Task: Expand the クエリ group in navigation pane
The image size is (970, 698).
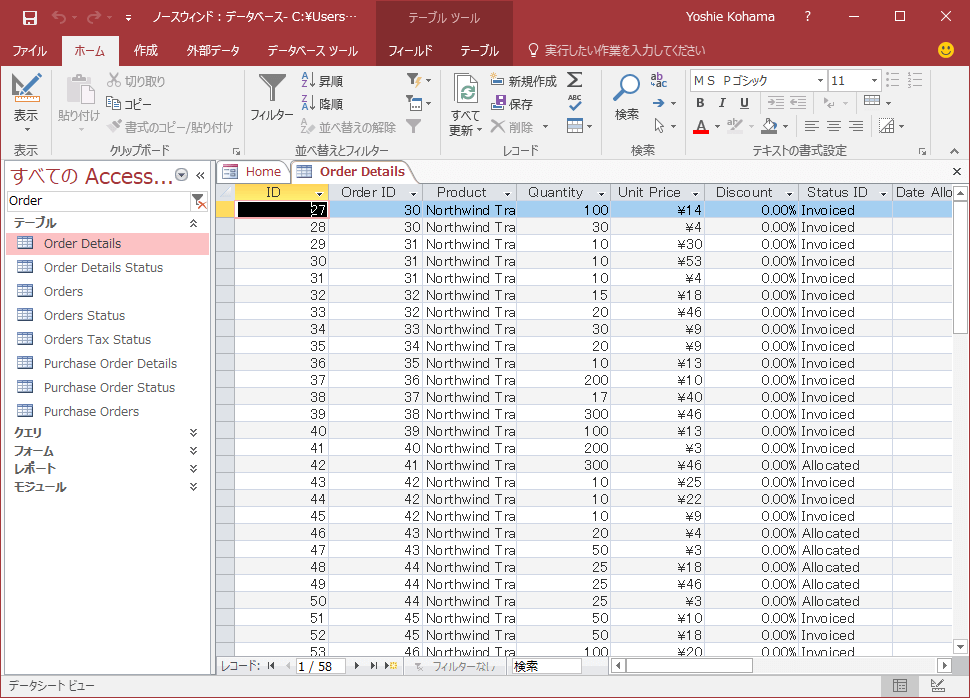Action: [193, 432]
